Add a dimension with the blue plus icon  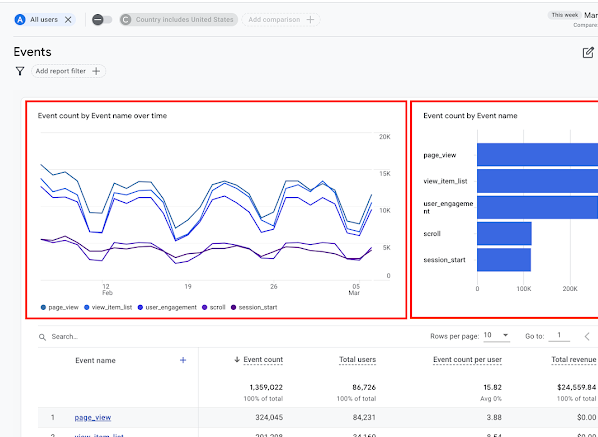183,360
